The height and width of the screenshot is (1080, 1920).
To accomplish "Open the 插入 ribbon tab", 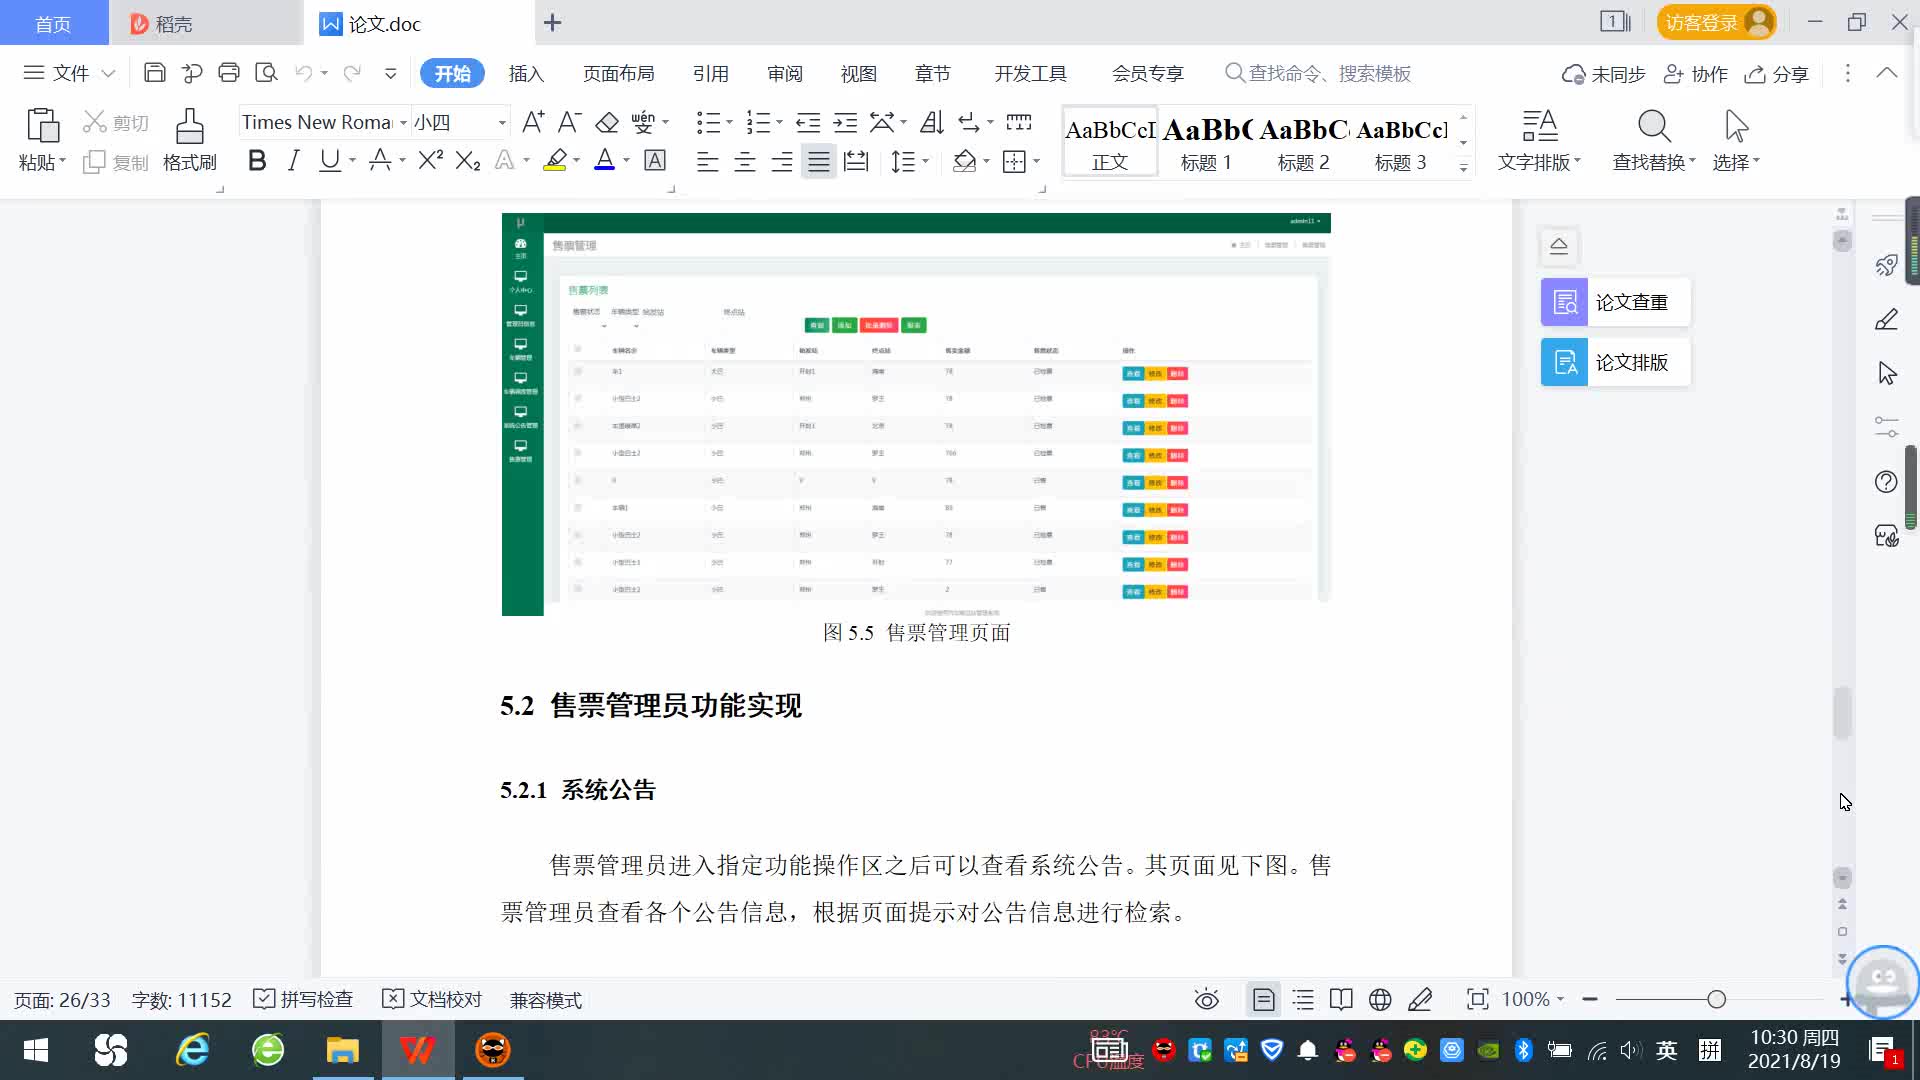I will [526, 74].
